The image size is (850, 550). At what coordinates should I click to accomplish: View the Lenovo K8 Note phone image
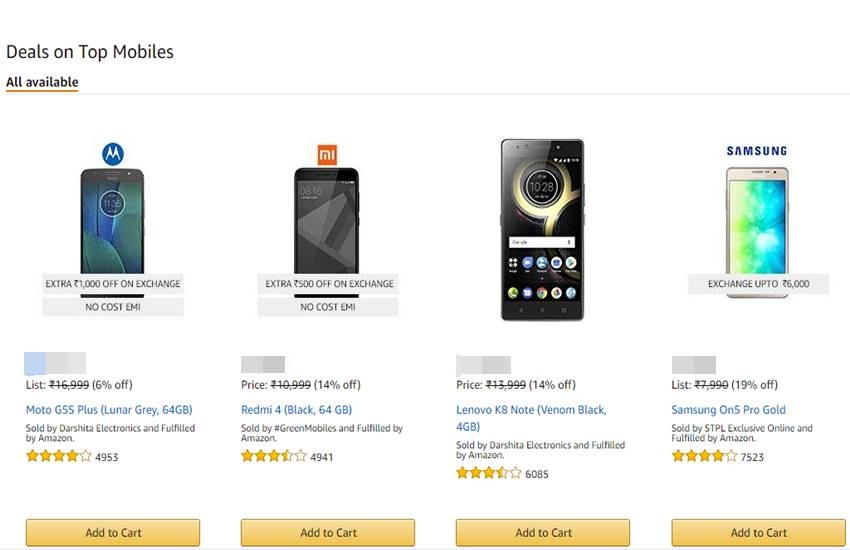pos(542,229)
